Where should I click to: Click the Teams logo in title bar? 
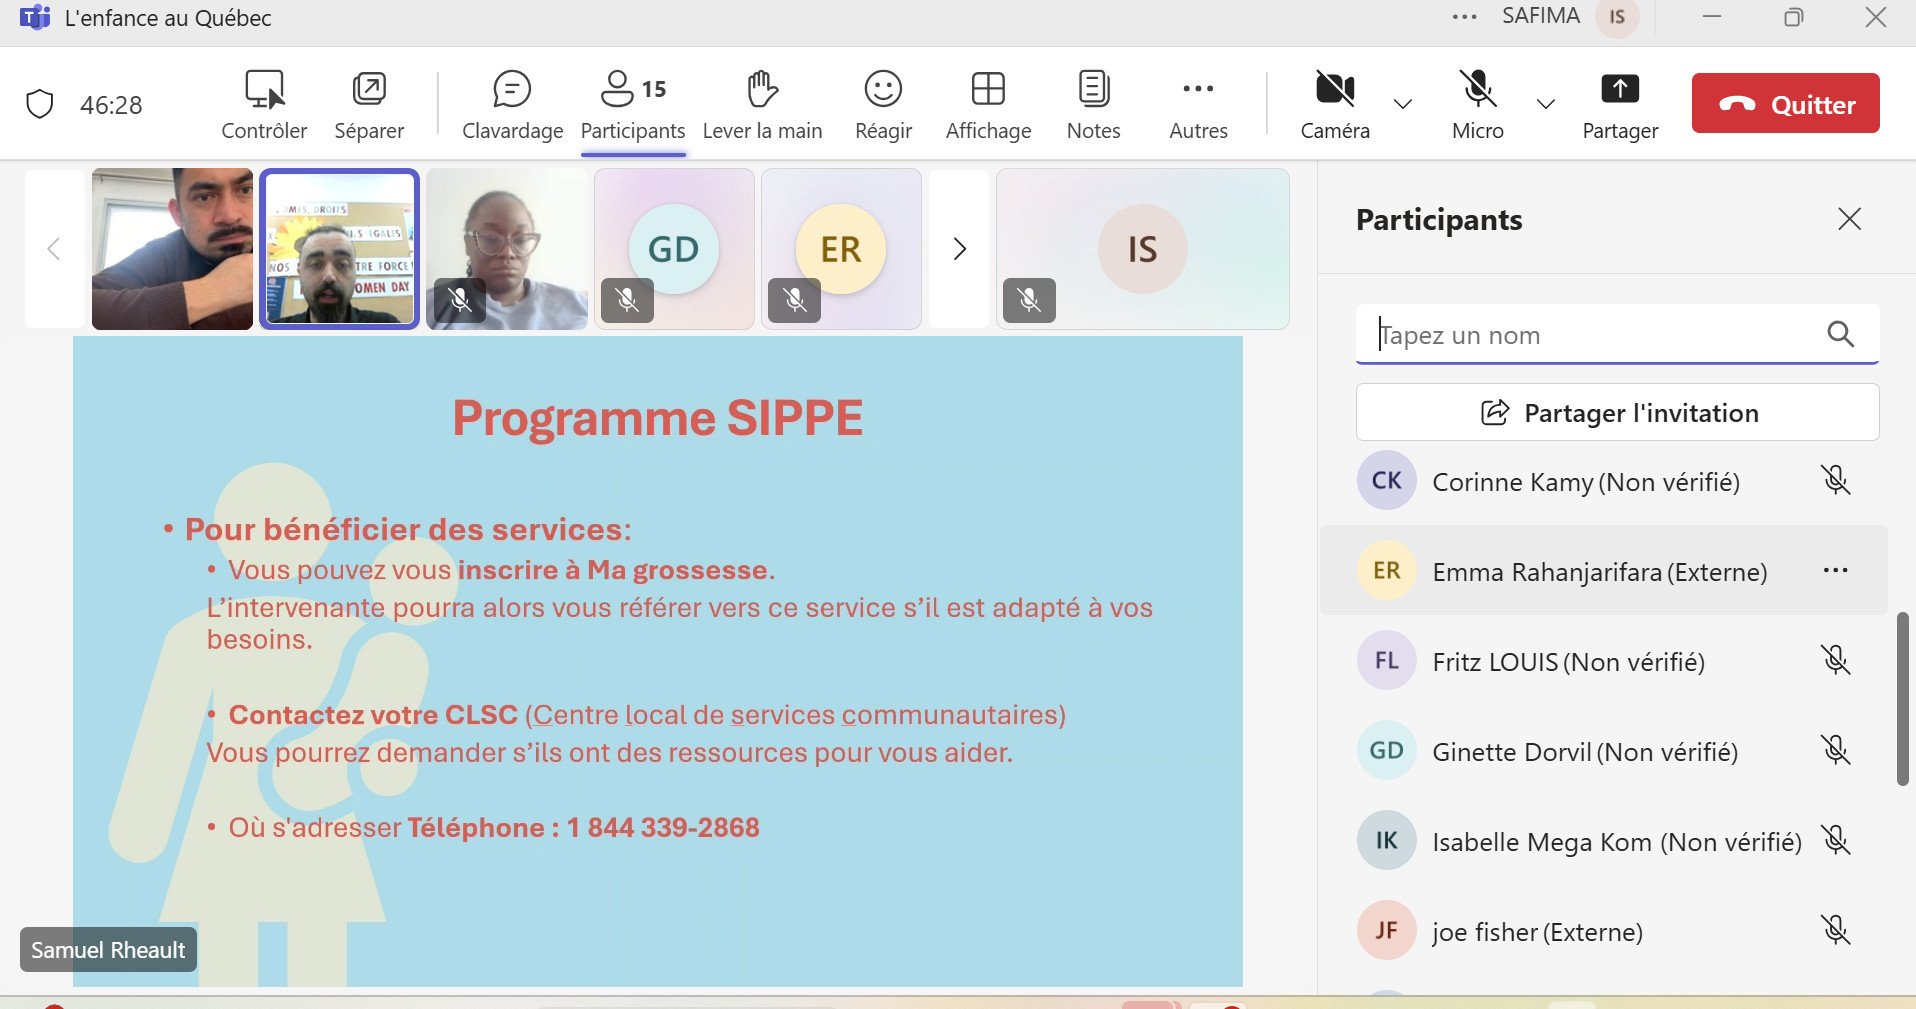(x=35, y=17)
